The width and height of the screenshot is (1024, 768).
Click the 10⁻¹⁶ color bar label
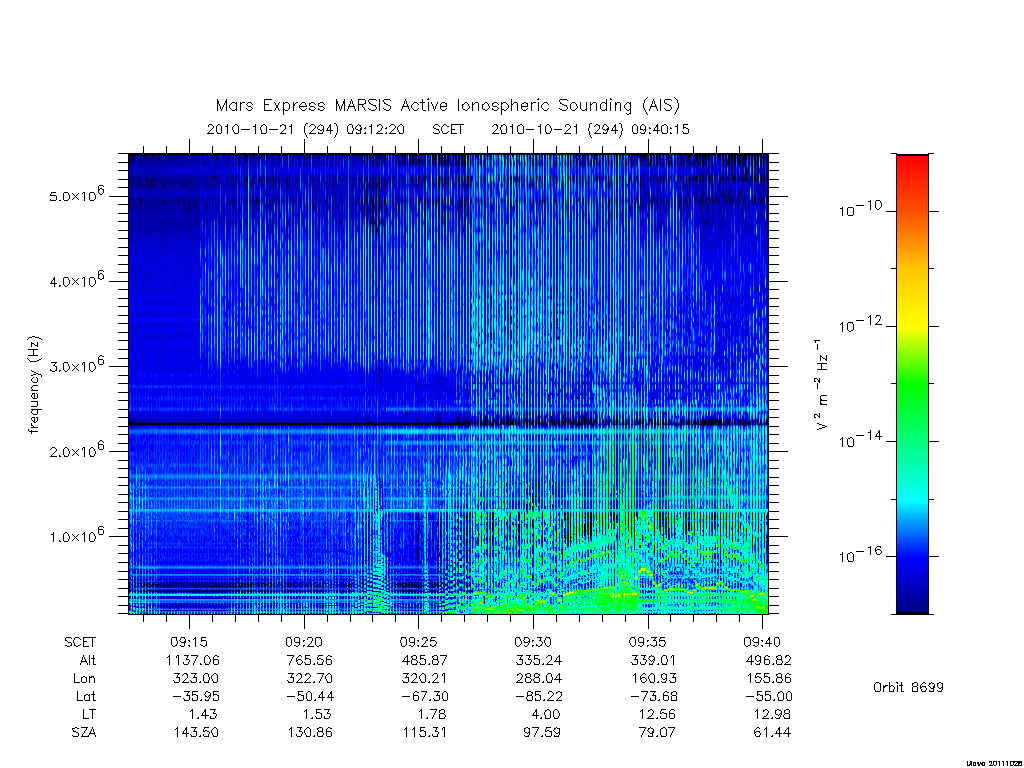[860, 554]
